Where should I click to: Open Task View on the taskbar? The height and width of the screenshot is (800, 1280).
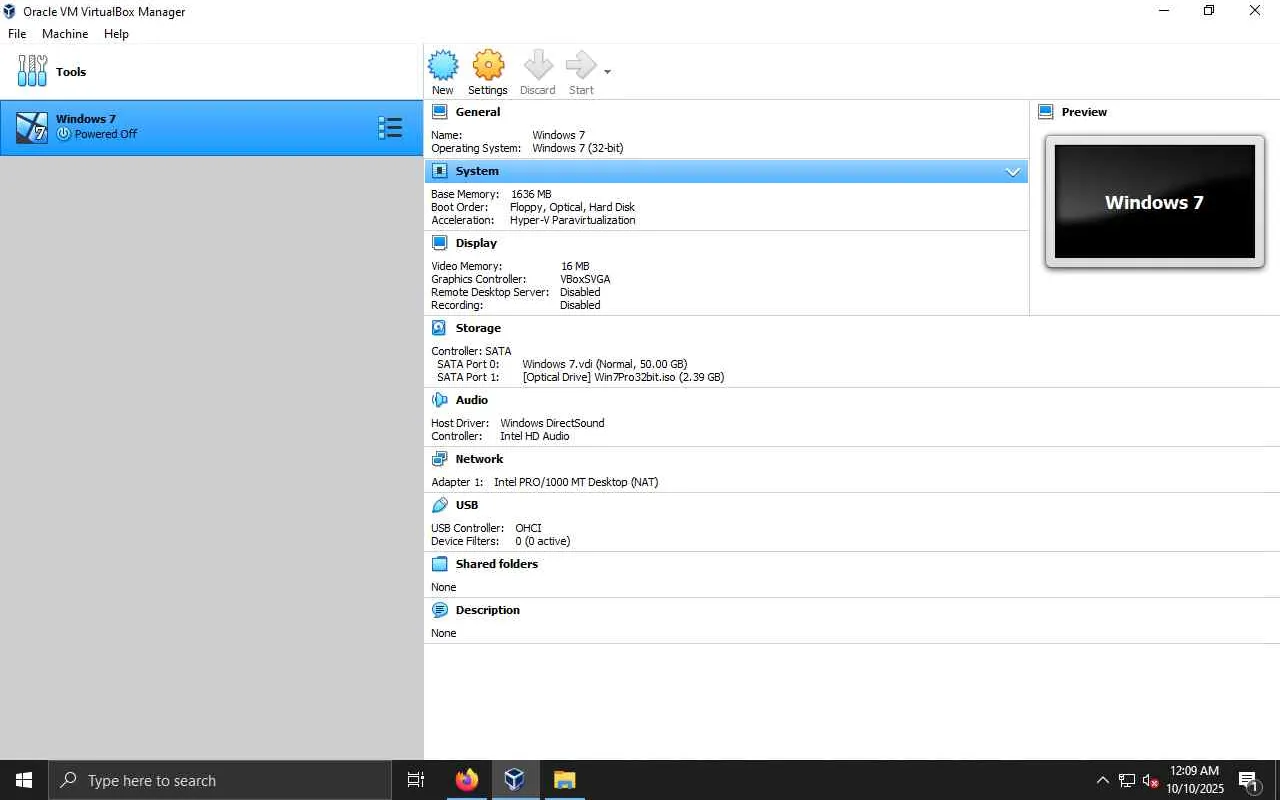[416, 780]
